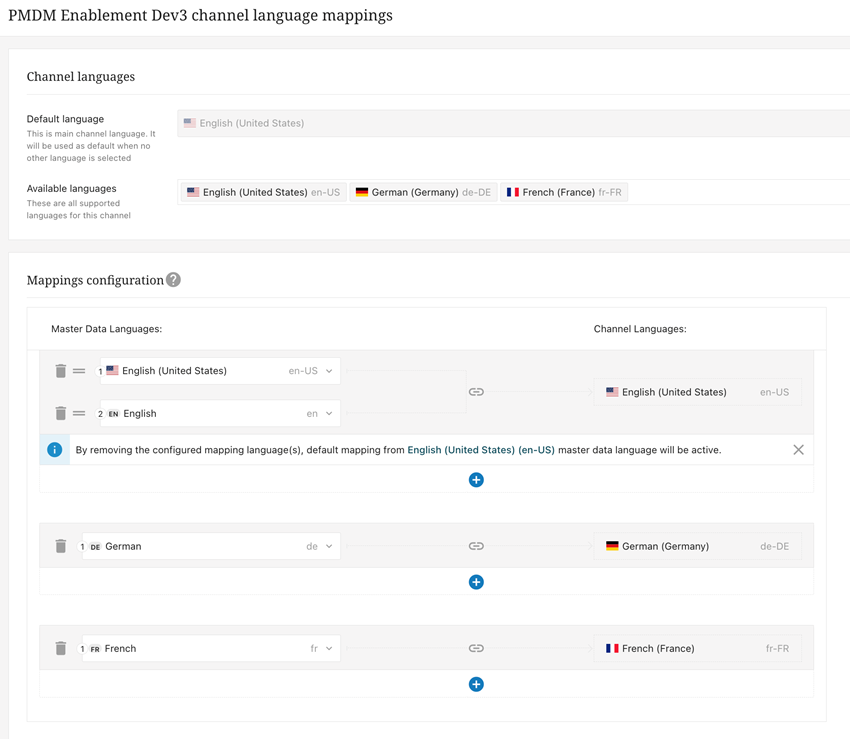Click link icon for French mapping
The width and height of the screenshot is (850, 739).
[476, 648]
